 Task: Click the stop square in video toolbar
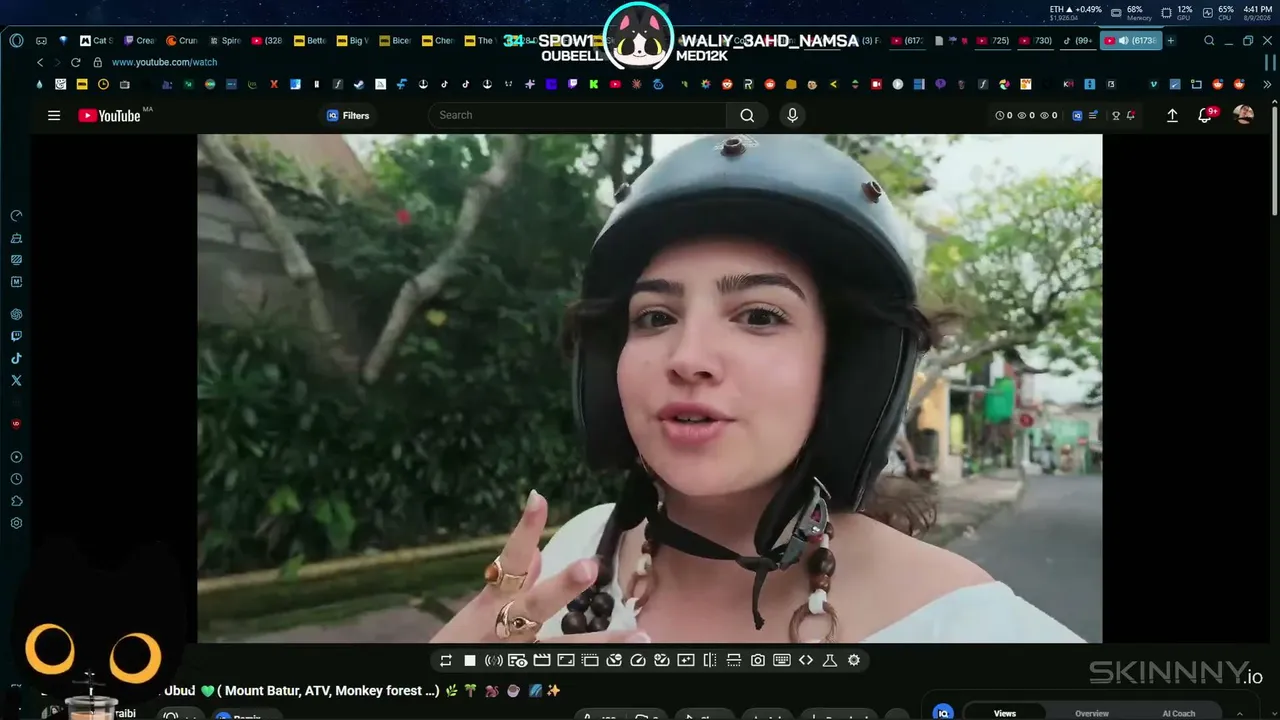(470, 660)
